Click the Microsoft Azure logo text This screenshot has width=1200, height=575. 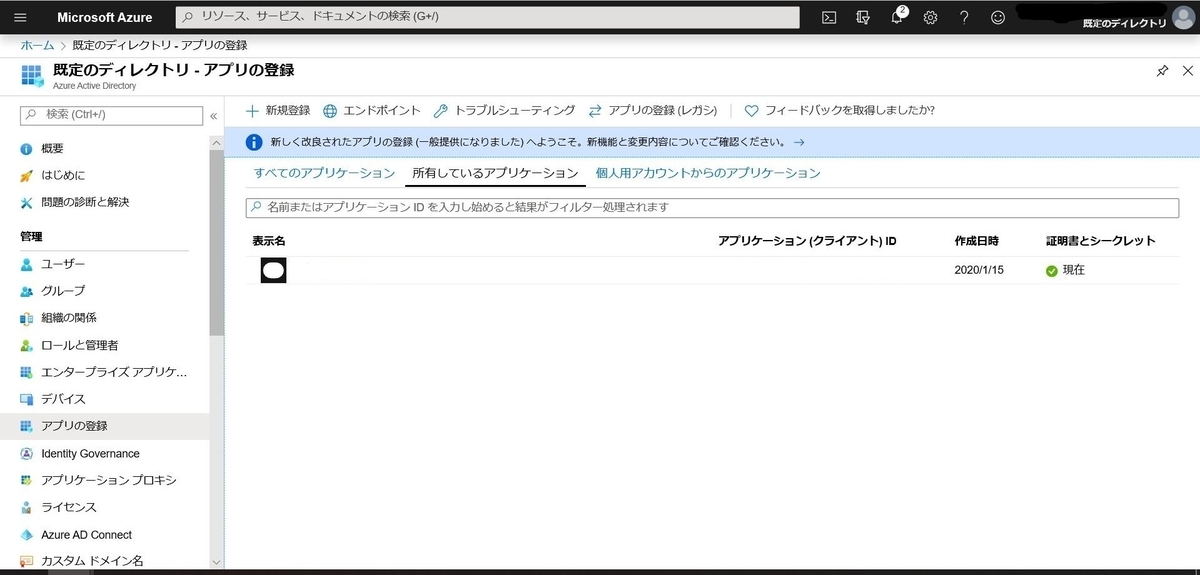click(105, 17)
